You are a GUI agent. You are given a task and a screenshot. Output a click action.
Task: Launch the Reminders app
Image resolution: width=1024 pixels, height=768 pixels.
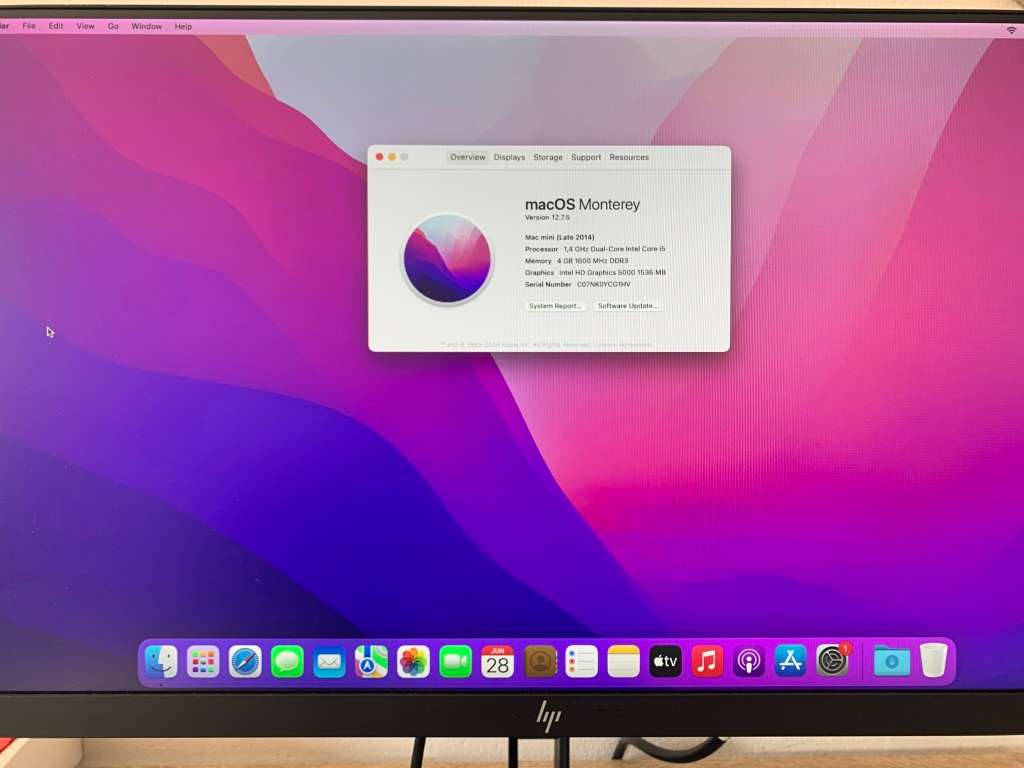(x=581, y=661)
